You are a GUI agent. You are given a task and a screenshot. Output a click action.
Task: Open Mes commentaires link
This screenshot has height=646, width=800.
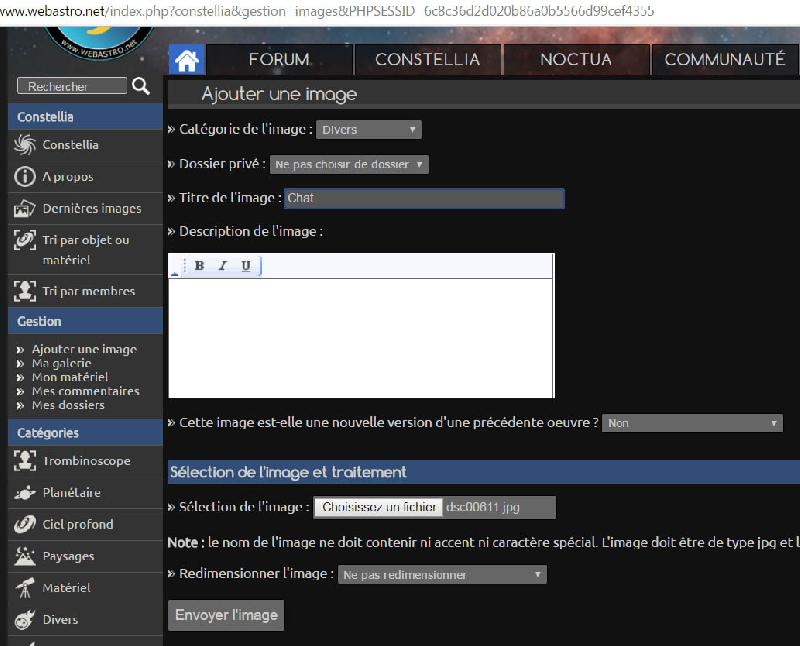tap(86, 391)
